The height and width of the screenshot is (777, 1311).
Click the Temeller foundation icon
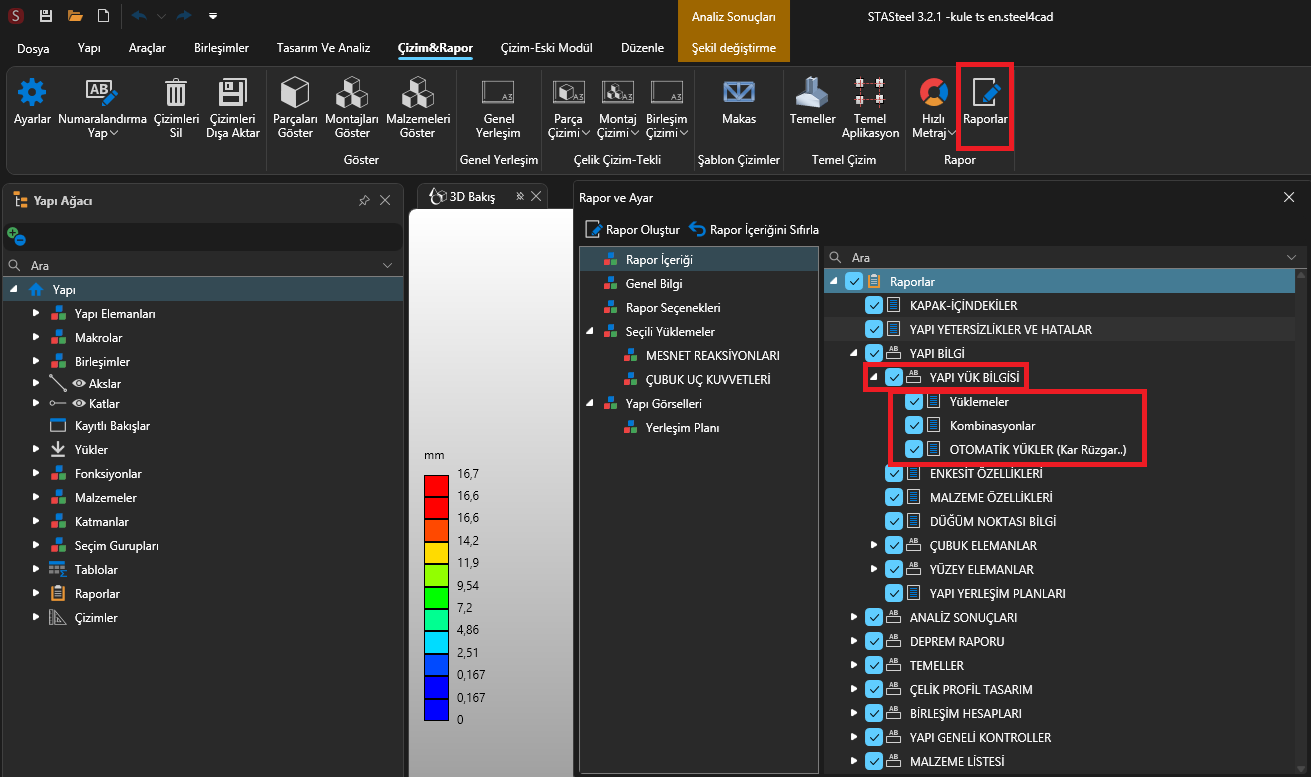(x=812, y=94)
